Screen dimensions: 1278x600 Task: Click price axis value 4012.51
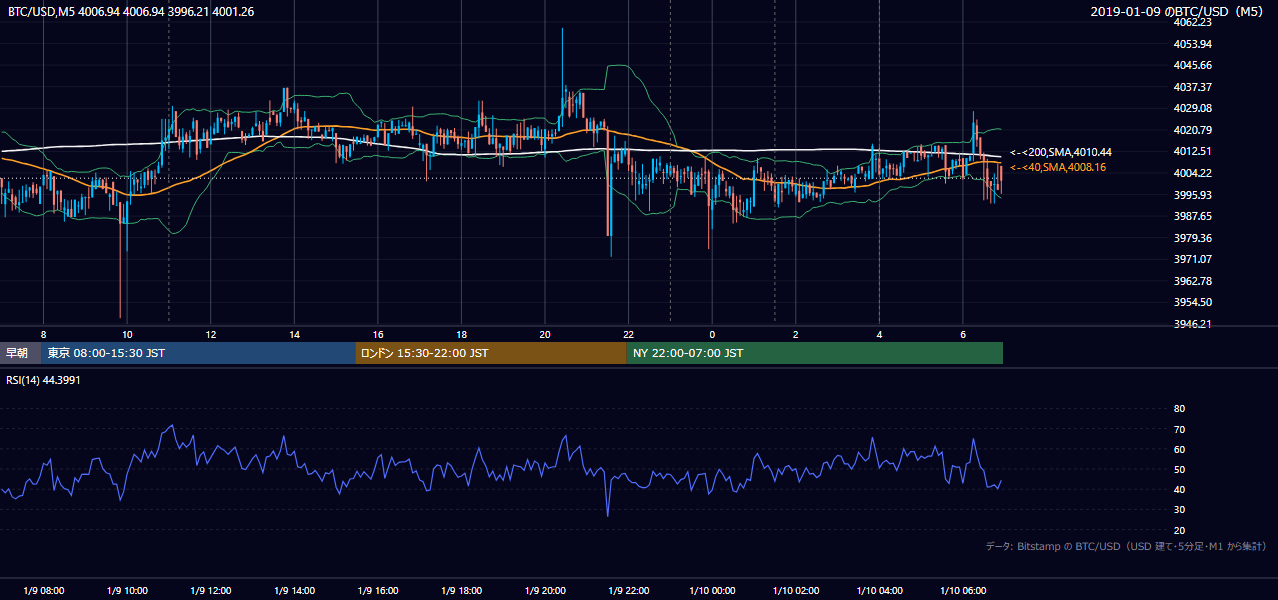1193,151
